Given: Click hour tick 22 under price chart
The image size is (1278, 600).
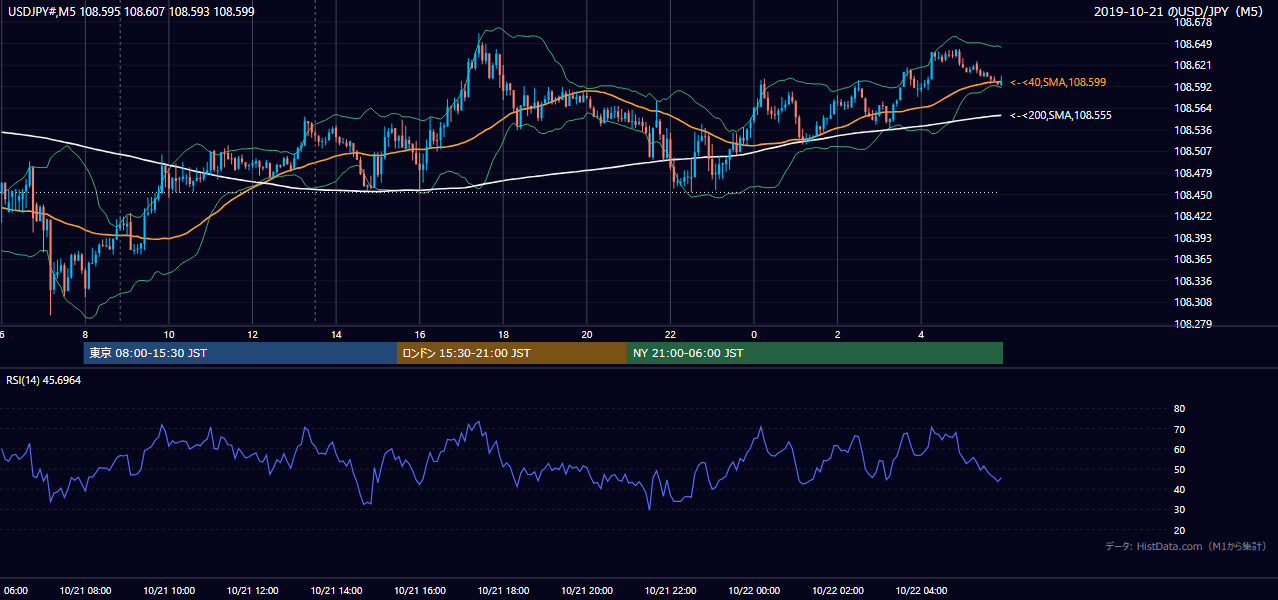Looking at the screenshot, I should point(670,334).
